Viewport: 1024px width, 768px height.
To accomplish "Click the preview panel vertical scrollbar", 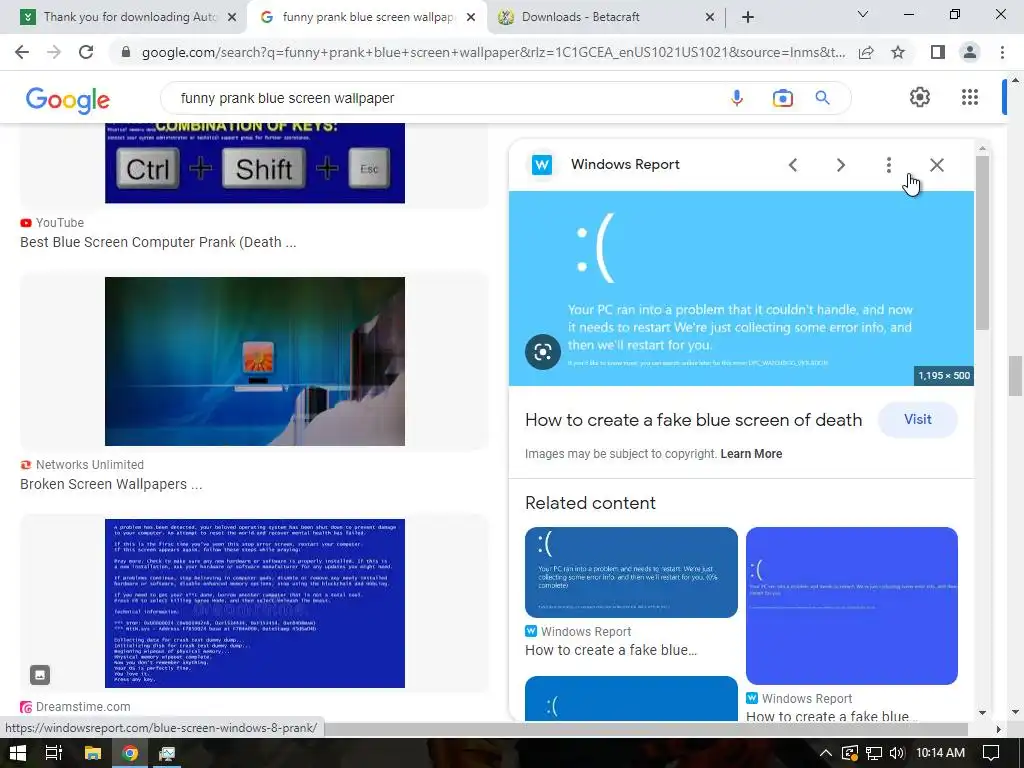I will [982, 242].
